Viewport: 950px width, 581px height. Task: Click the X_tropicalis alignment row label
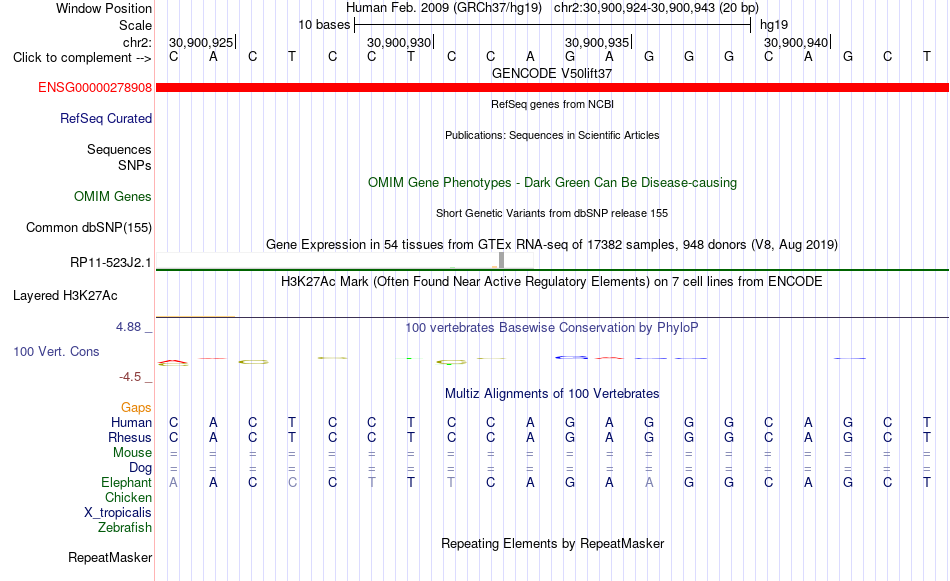click(118, 513)
